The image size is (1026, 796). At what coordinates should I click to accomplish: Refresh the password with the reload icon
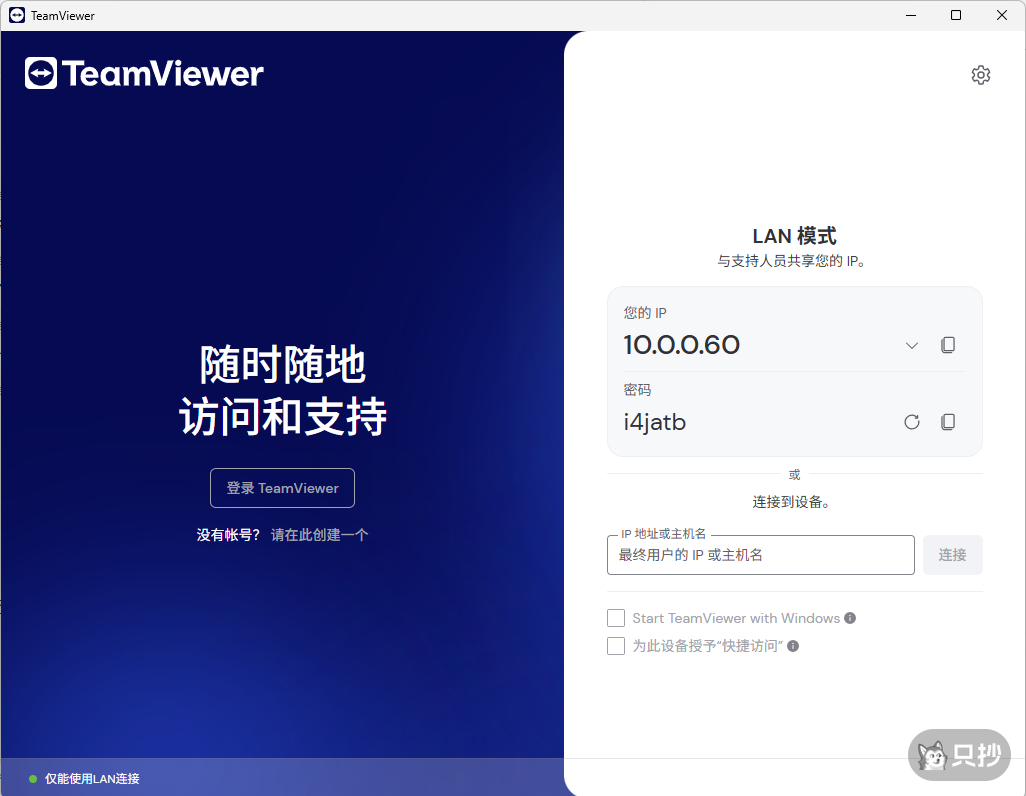point(911,422)
